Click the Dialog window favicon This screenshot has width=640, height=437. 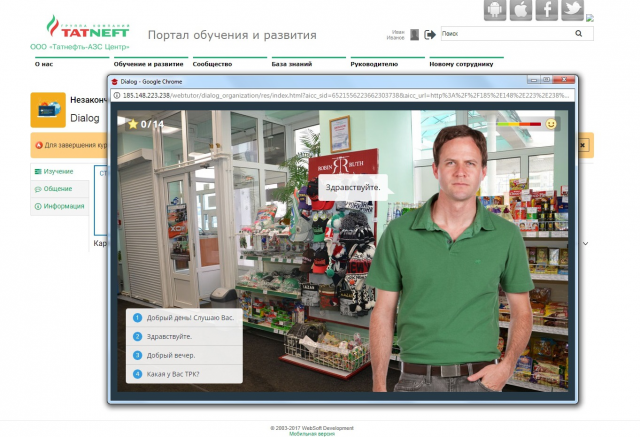[115, 82]
